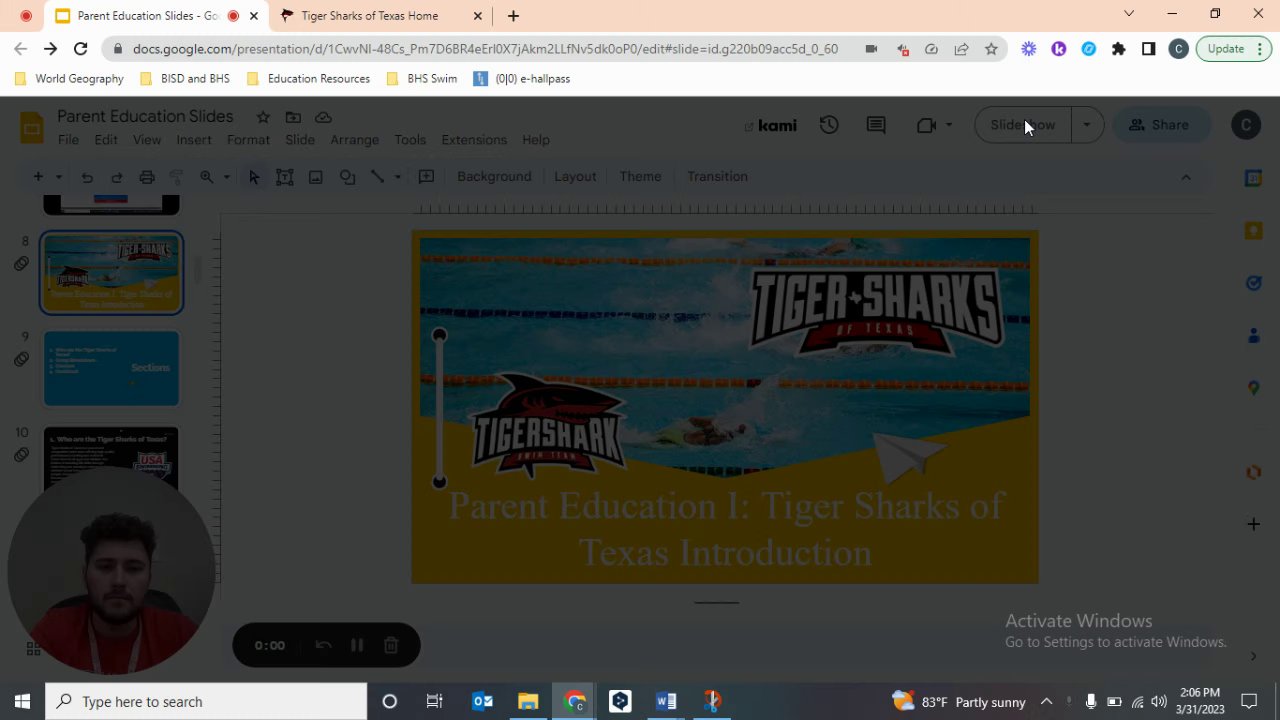Image resolution: width=1280 pixels, height=720 pixels.
Task: Open Google Keep side panel icon
Action: 1253,231
